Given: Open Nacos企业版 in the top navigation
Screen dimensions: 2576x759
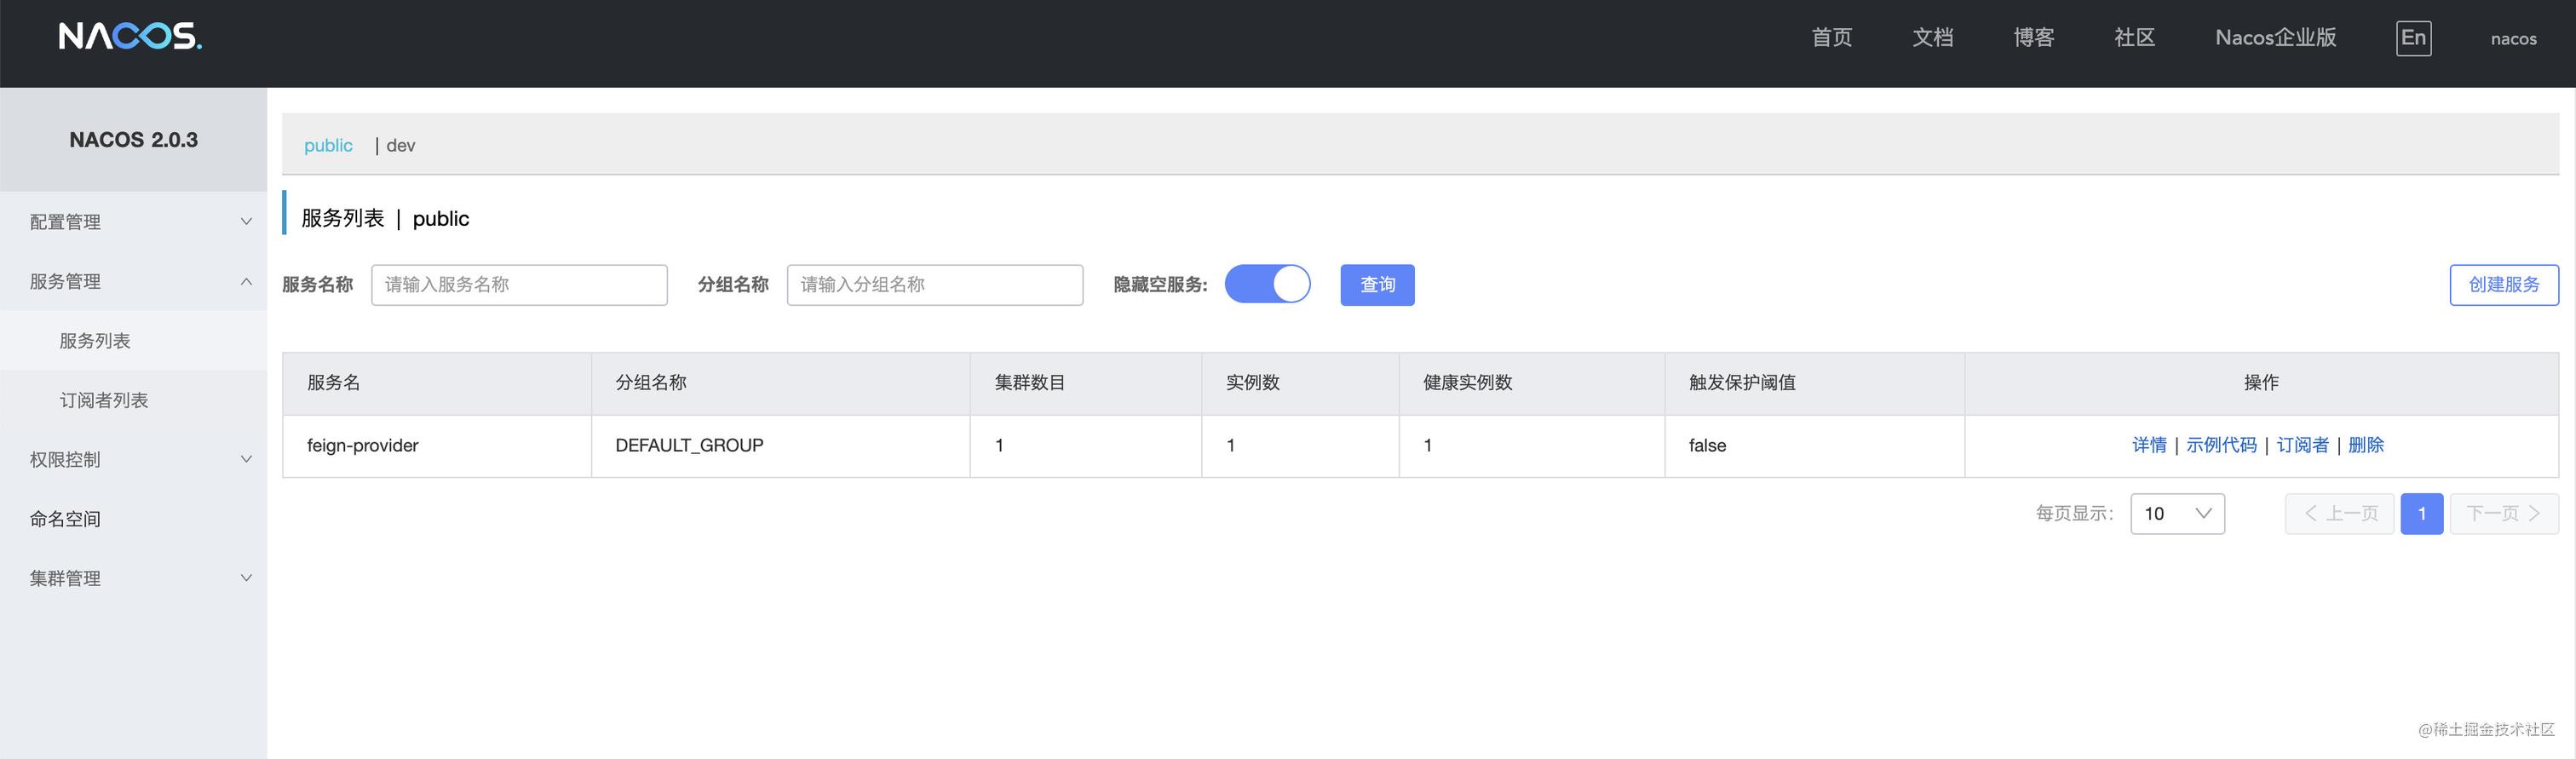Looking at the screenshot, I should (2276, 37).
